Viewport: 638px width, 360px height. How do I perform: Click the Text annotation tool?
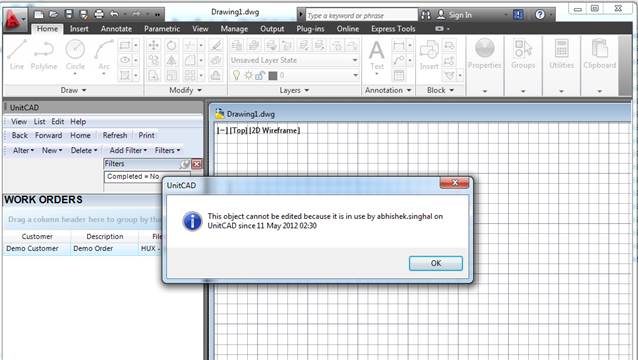376,55
